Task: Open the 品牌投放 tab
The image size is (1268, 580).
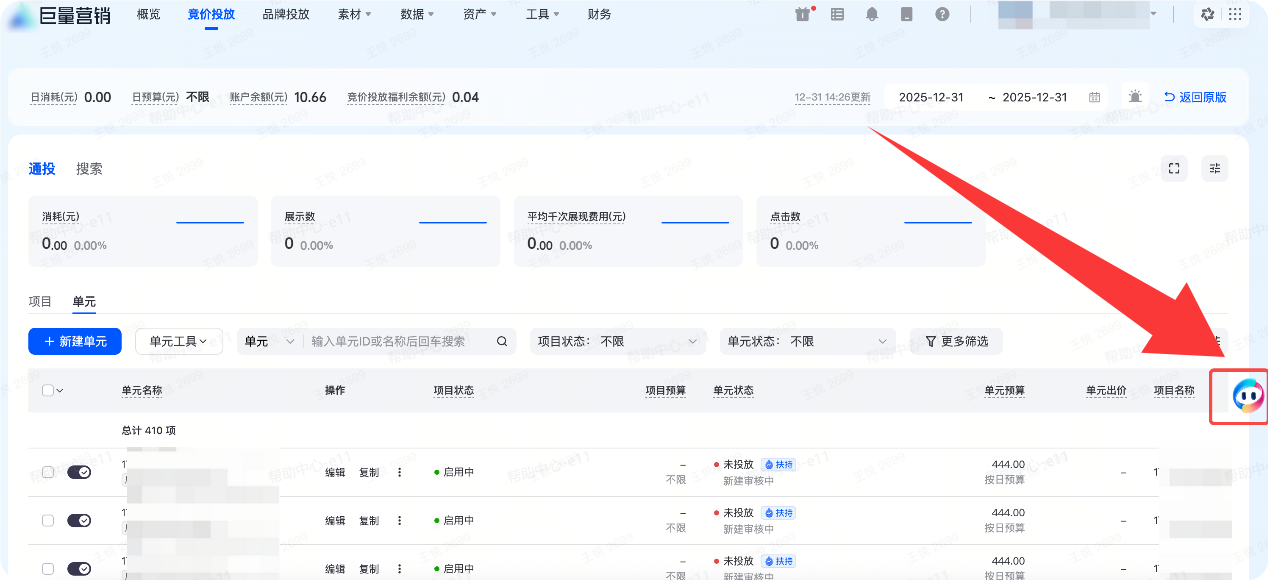Action: (286, 14)
